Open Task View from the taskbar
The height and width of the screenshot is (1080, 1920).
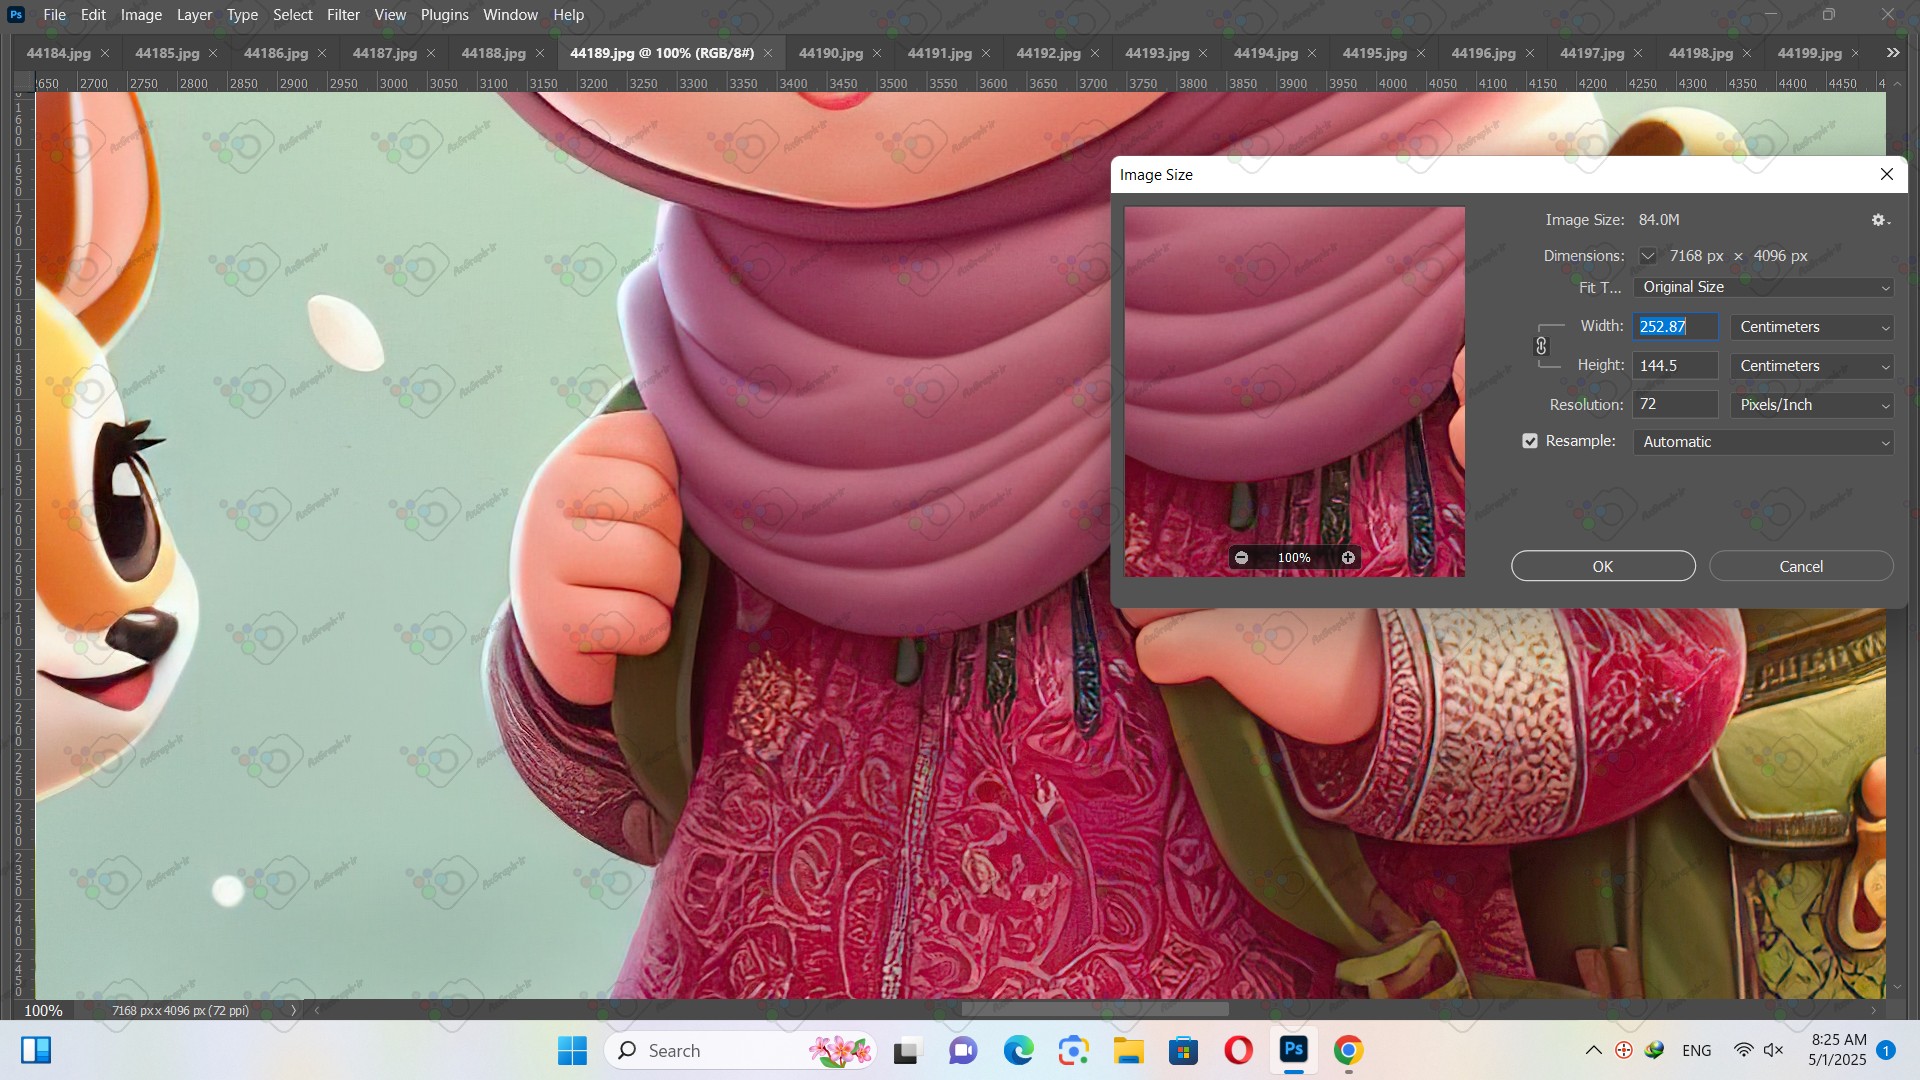click(x=906, y=1050)
